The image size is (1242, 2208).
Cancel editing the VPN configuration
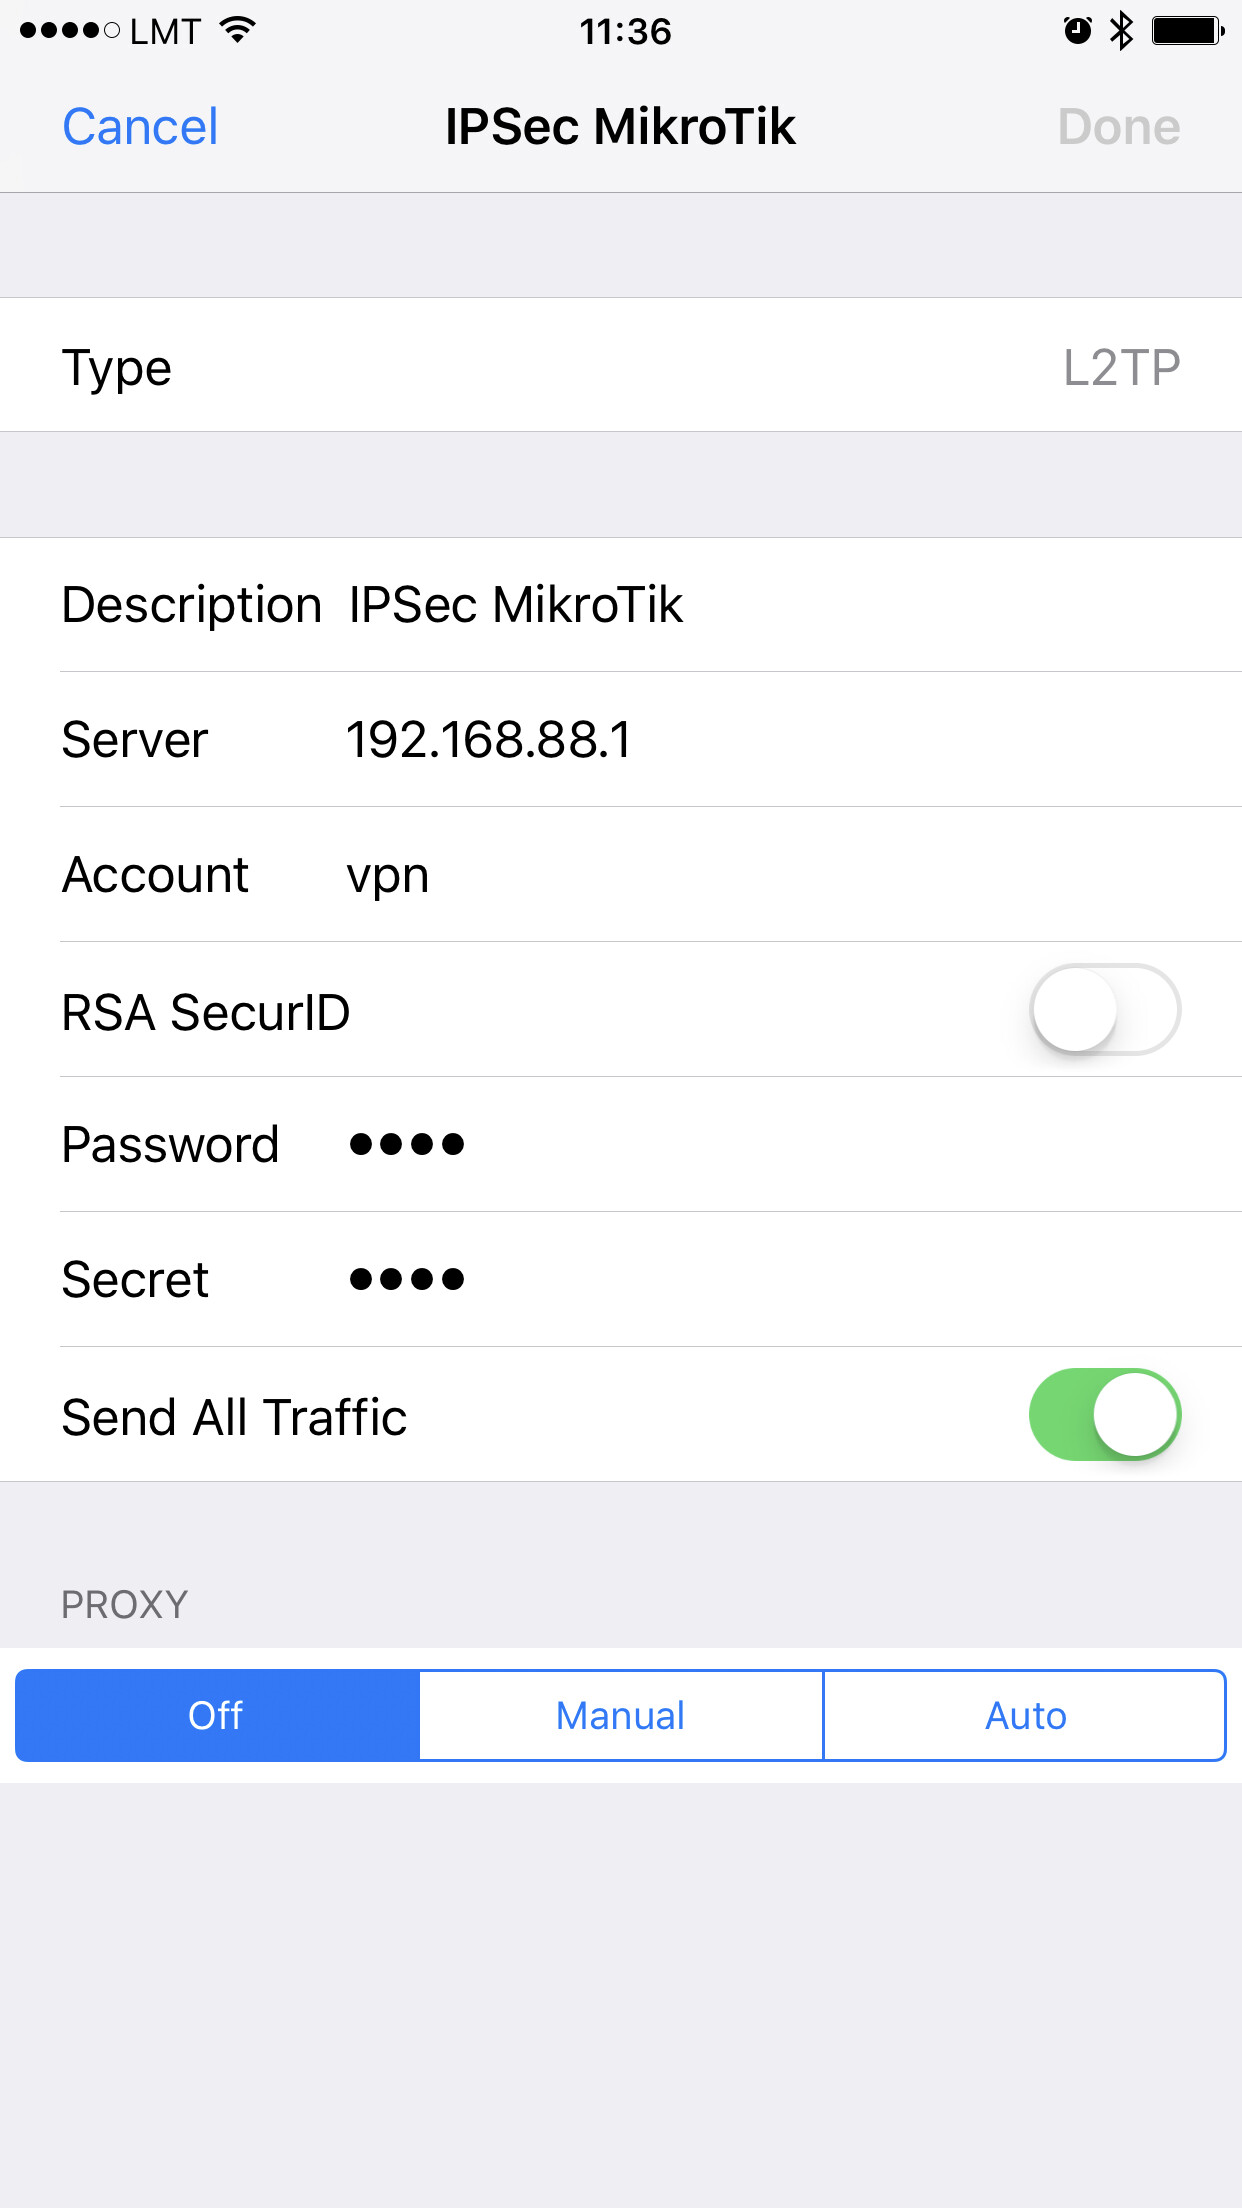140,127
